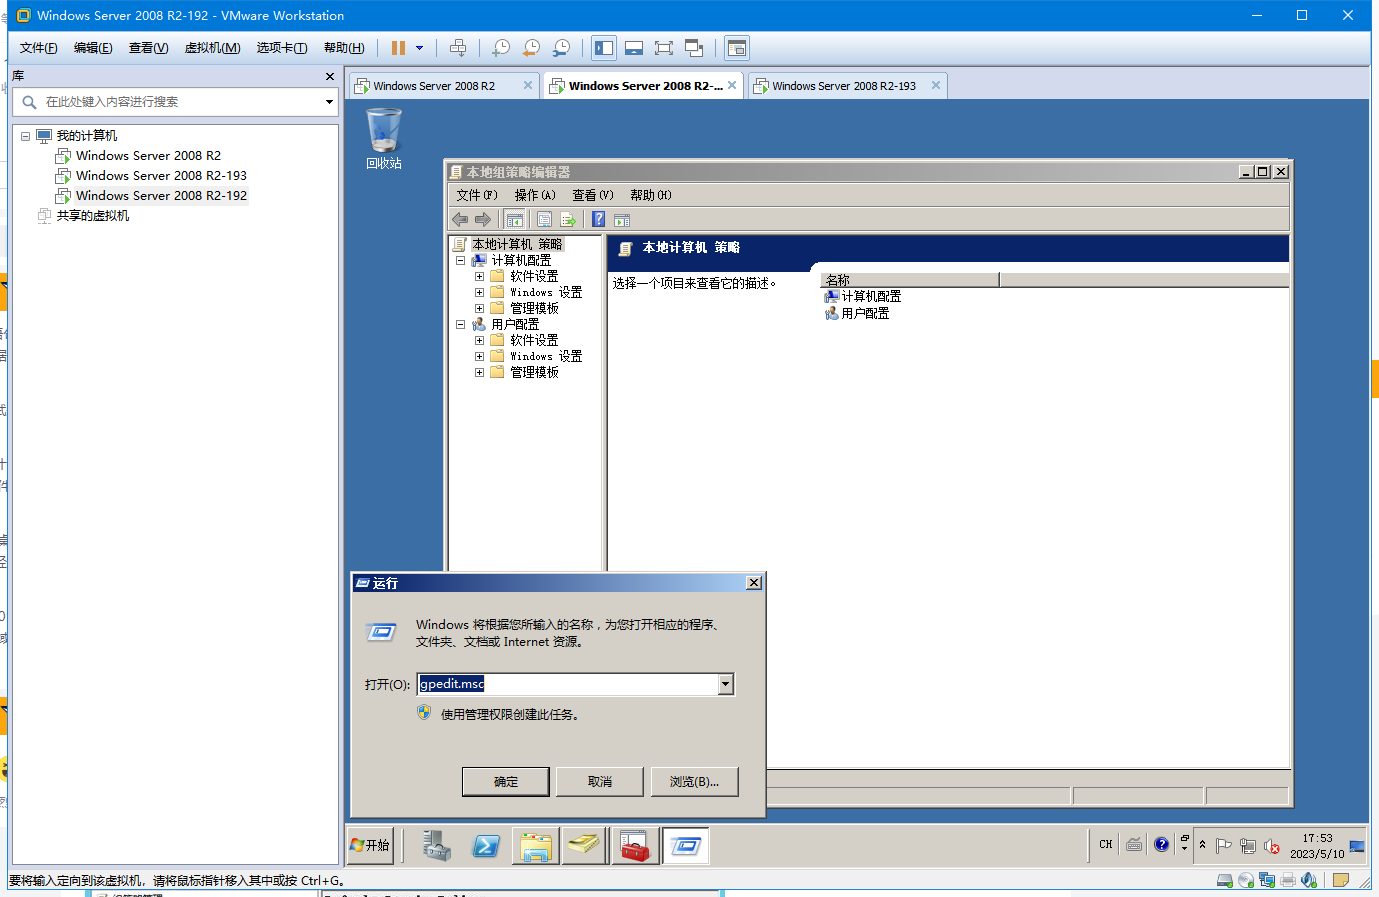Click the 打开(O) input field in Run dialog

tap(567, 684)
